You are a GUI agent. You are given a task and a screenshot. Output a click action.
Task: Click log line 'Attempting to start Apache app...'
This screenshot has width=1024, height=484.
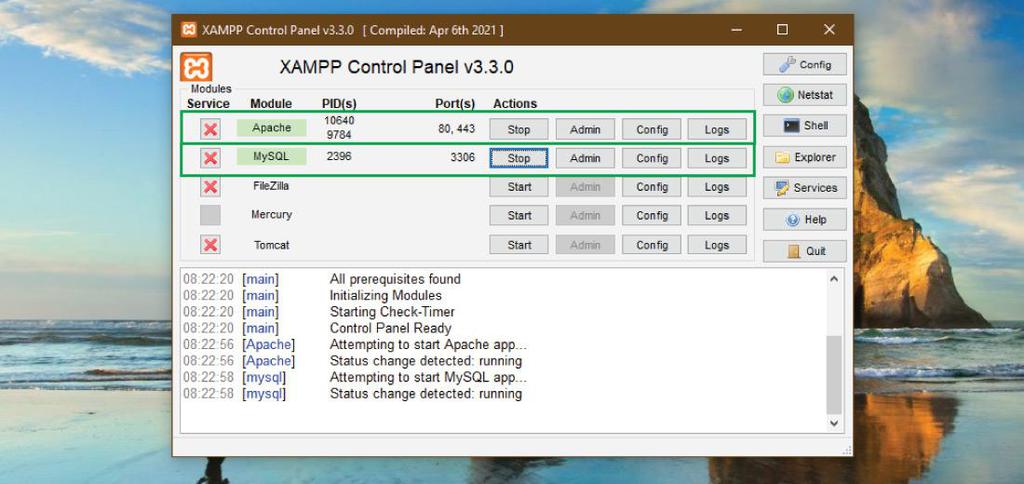point(428,344)
